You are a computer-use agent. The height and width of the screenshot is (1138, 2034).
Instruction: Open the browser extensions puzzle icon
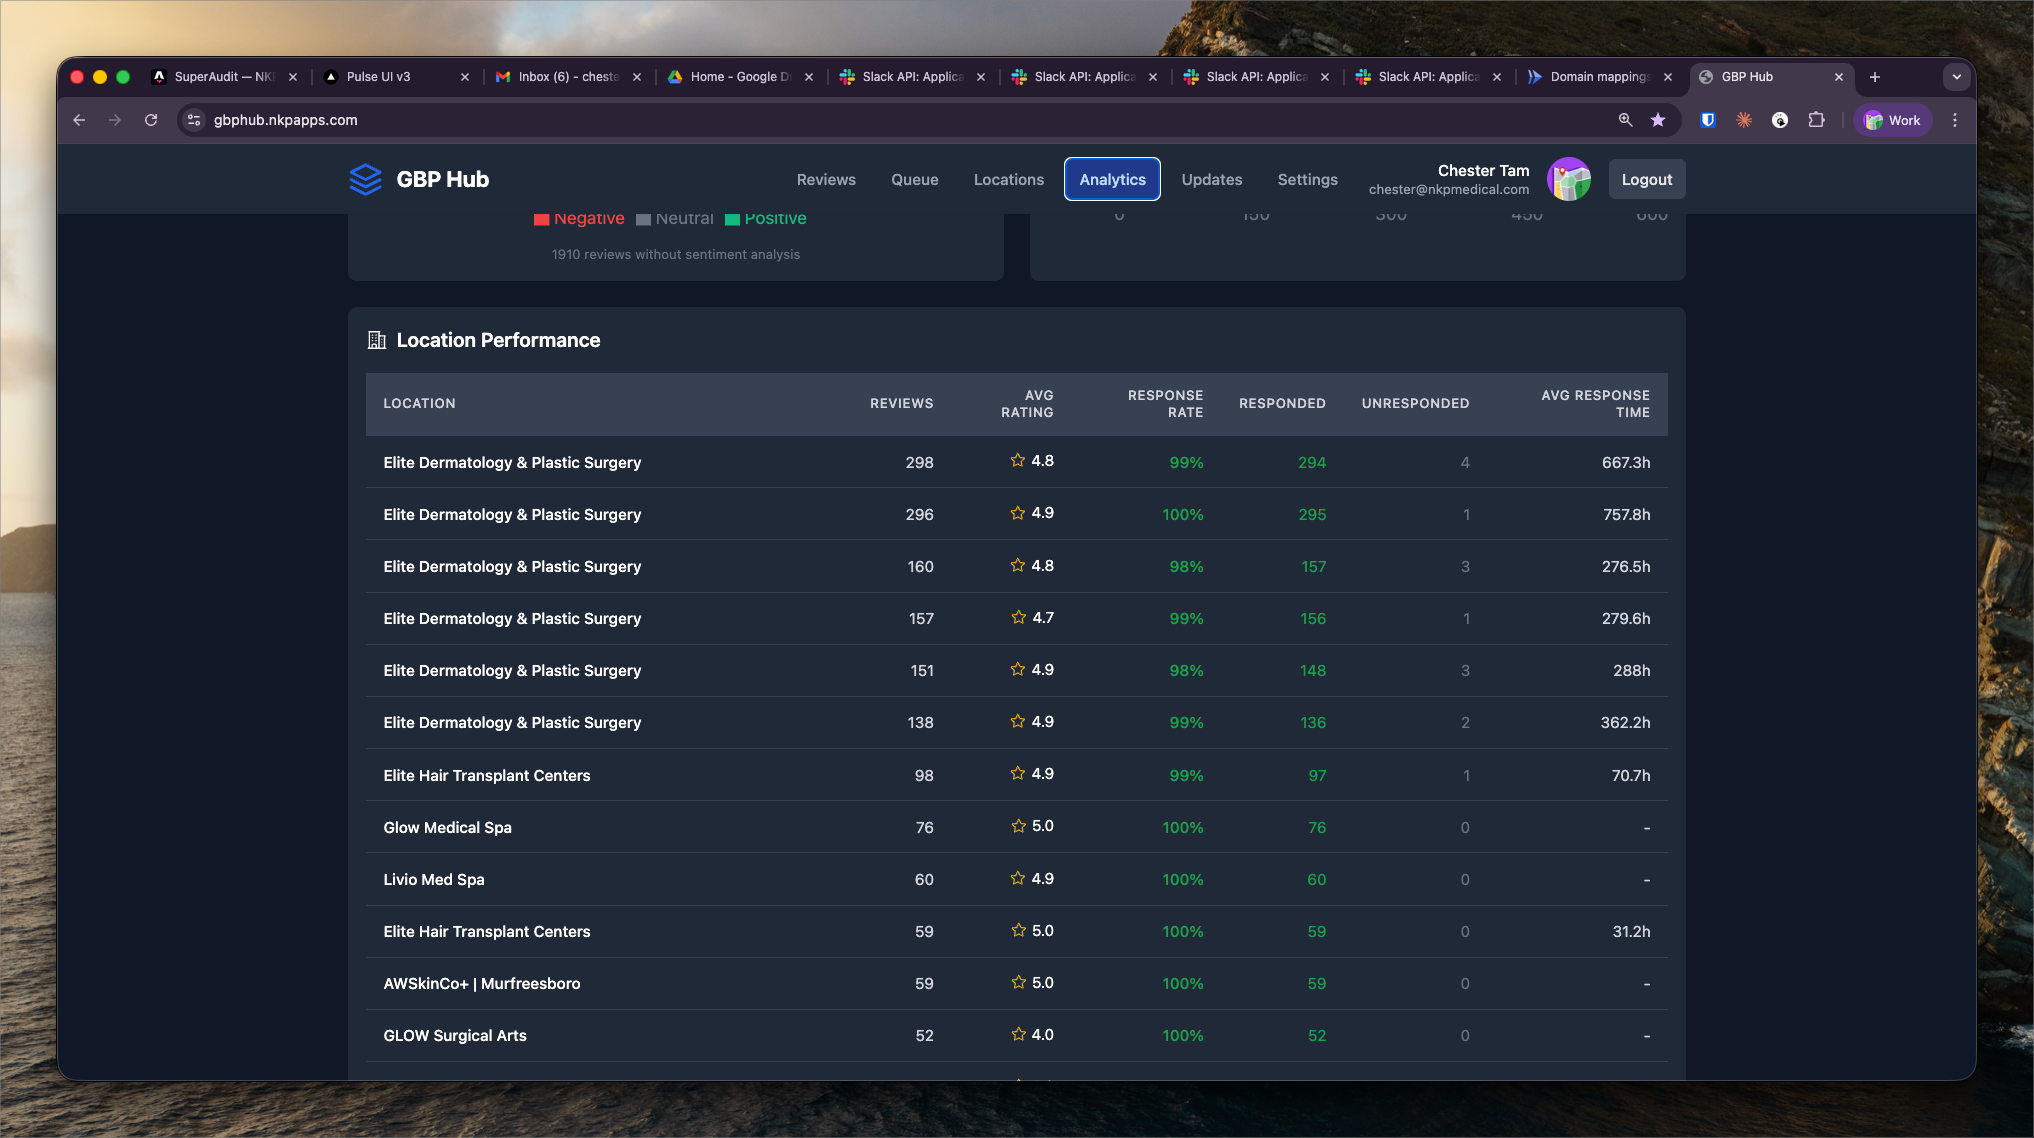coord(1816,120)
